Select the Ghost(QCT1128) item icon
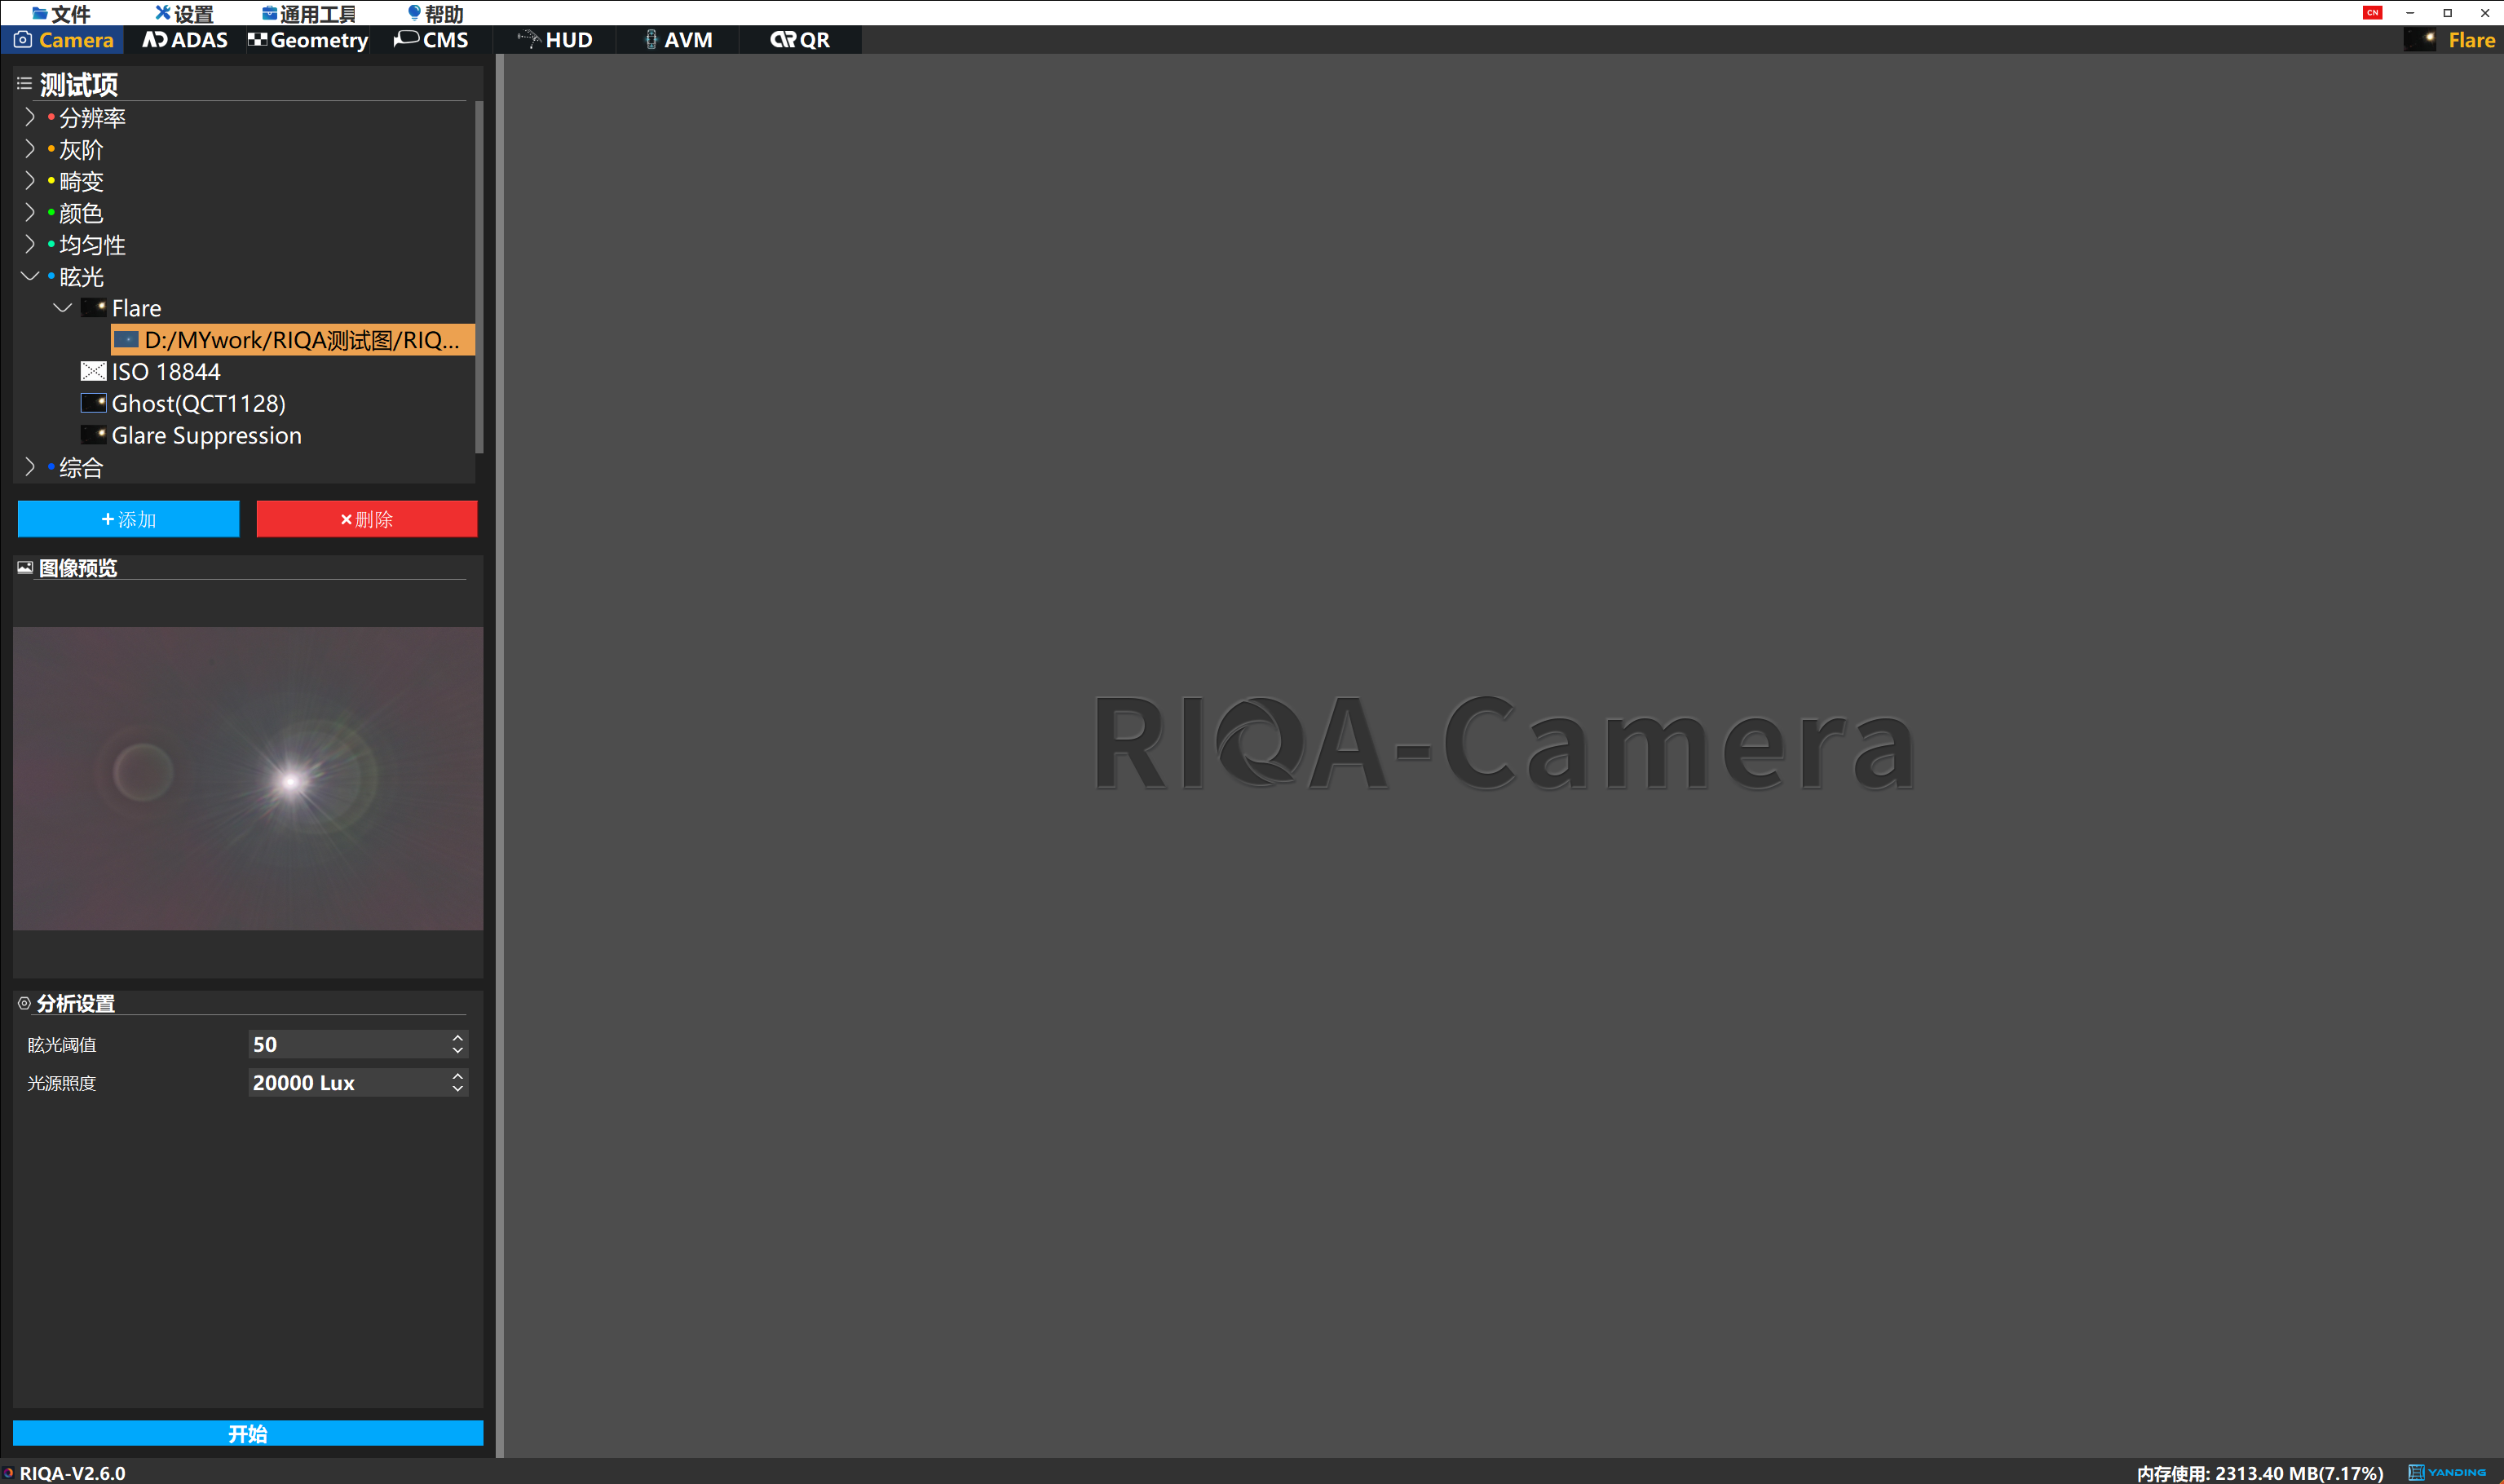 click(x=93, y=404)
